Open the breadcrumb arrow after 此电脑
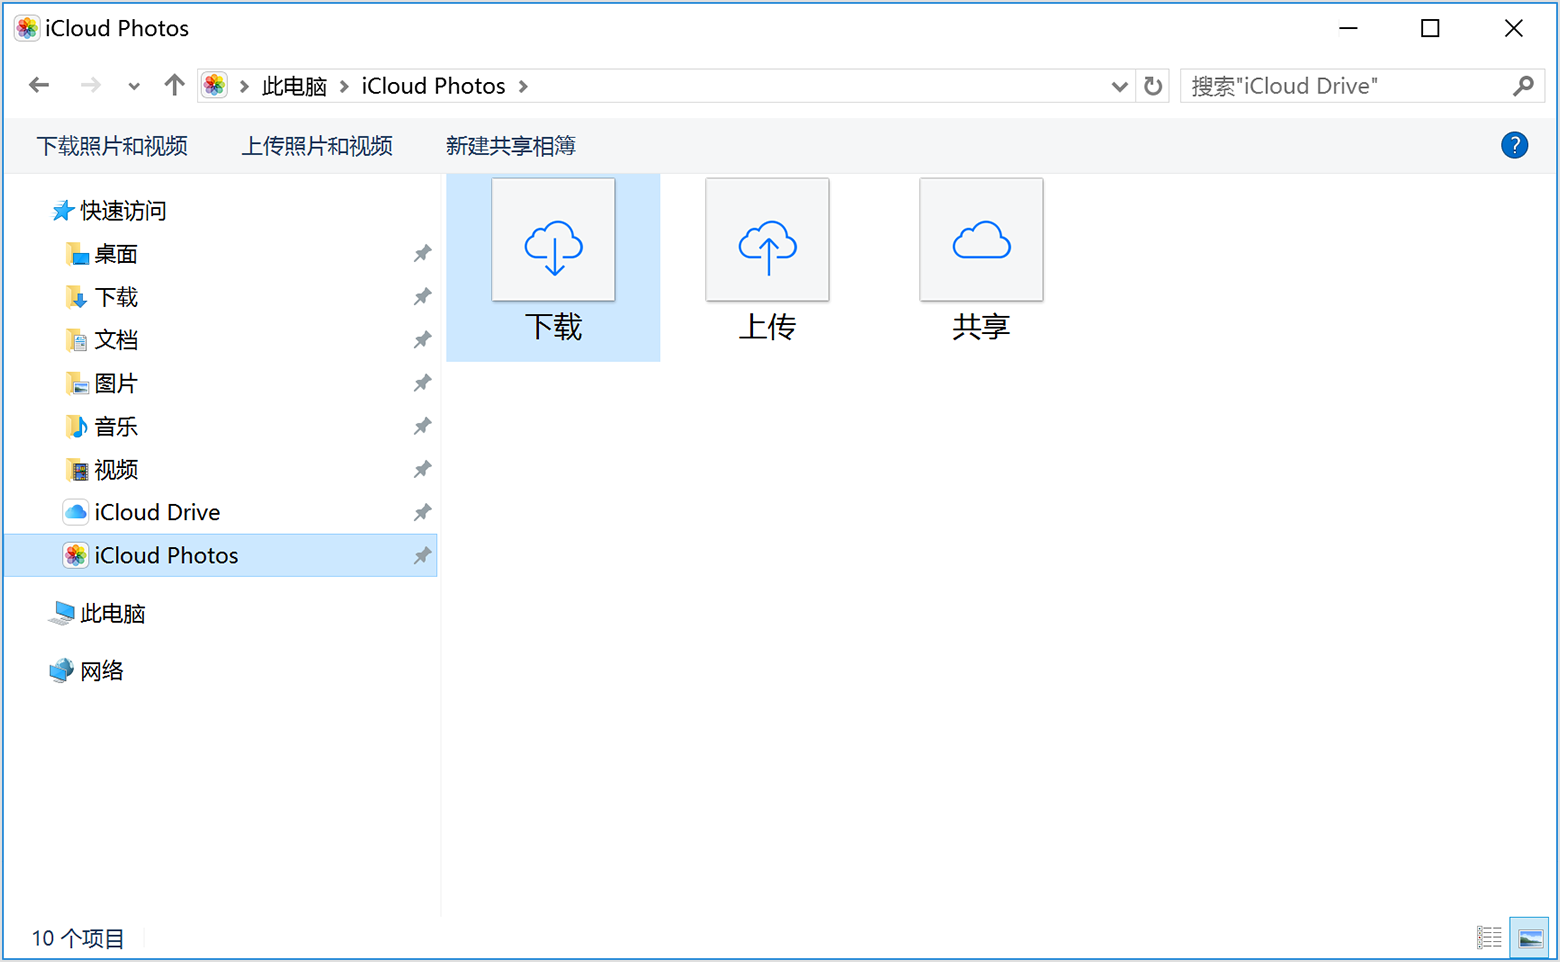1560x962 pixels. point(341,85)
